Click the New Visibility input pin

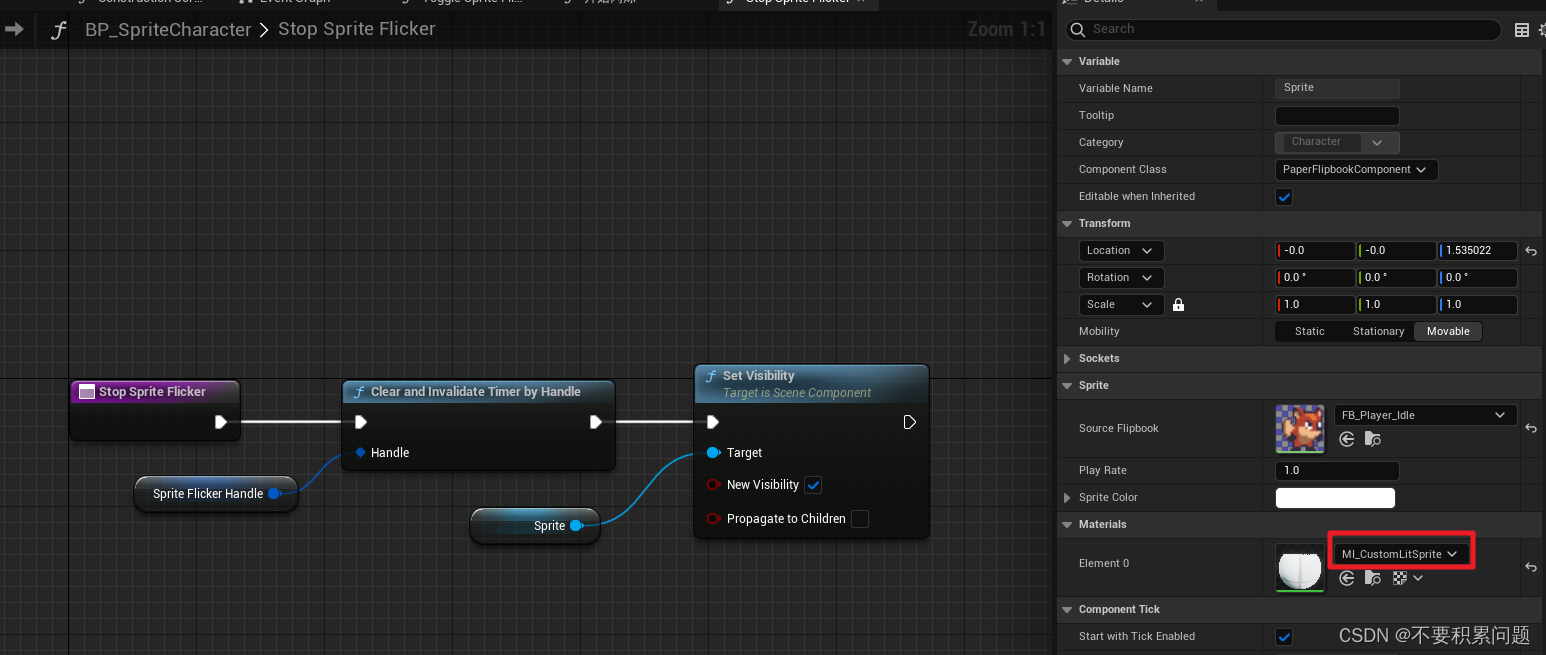[x=713, y=485]
